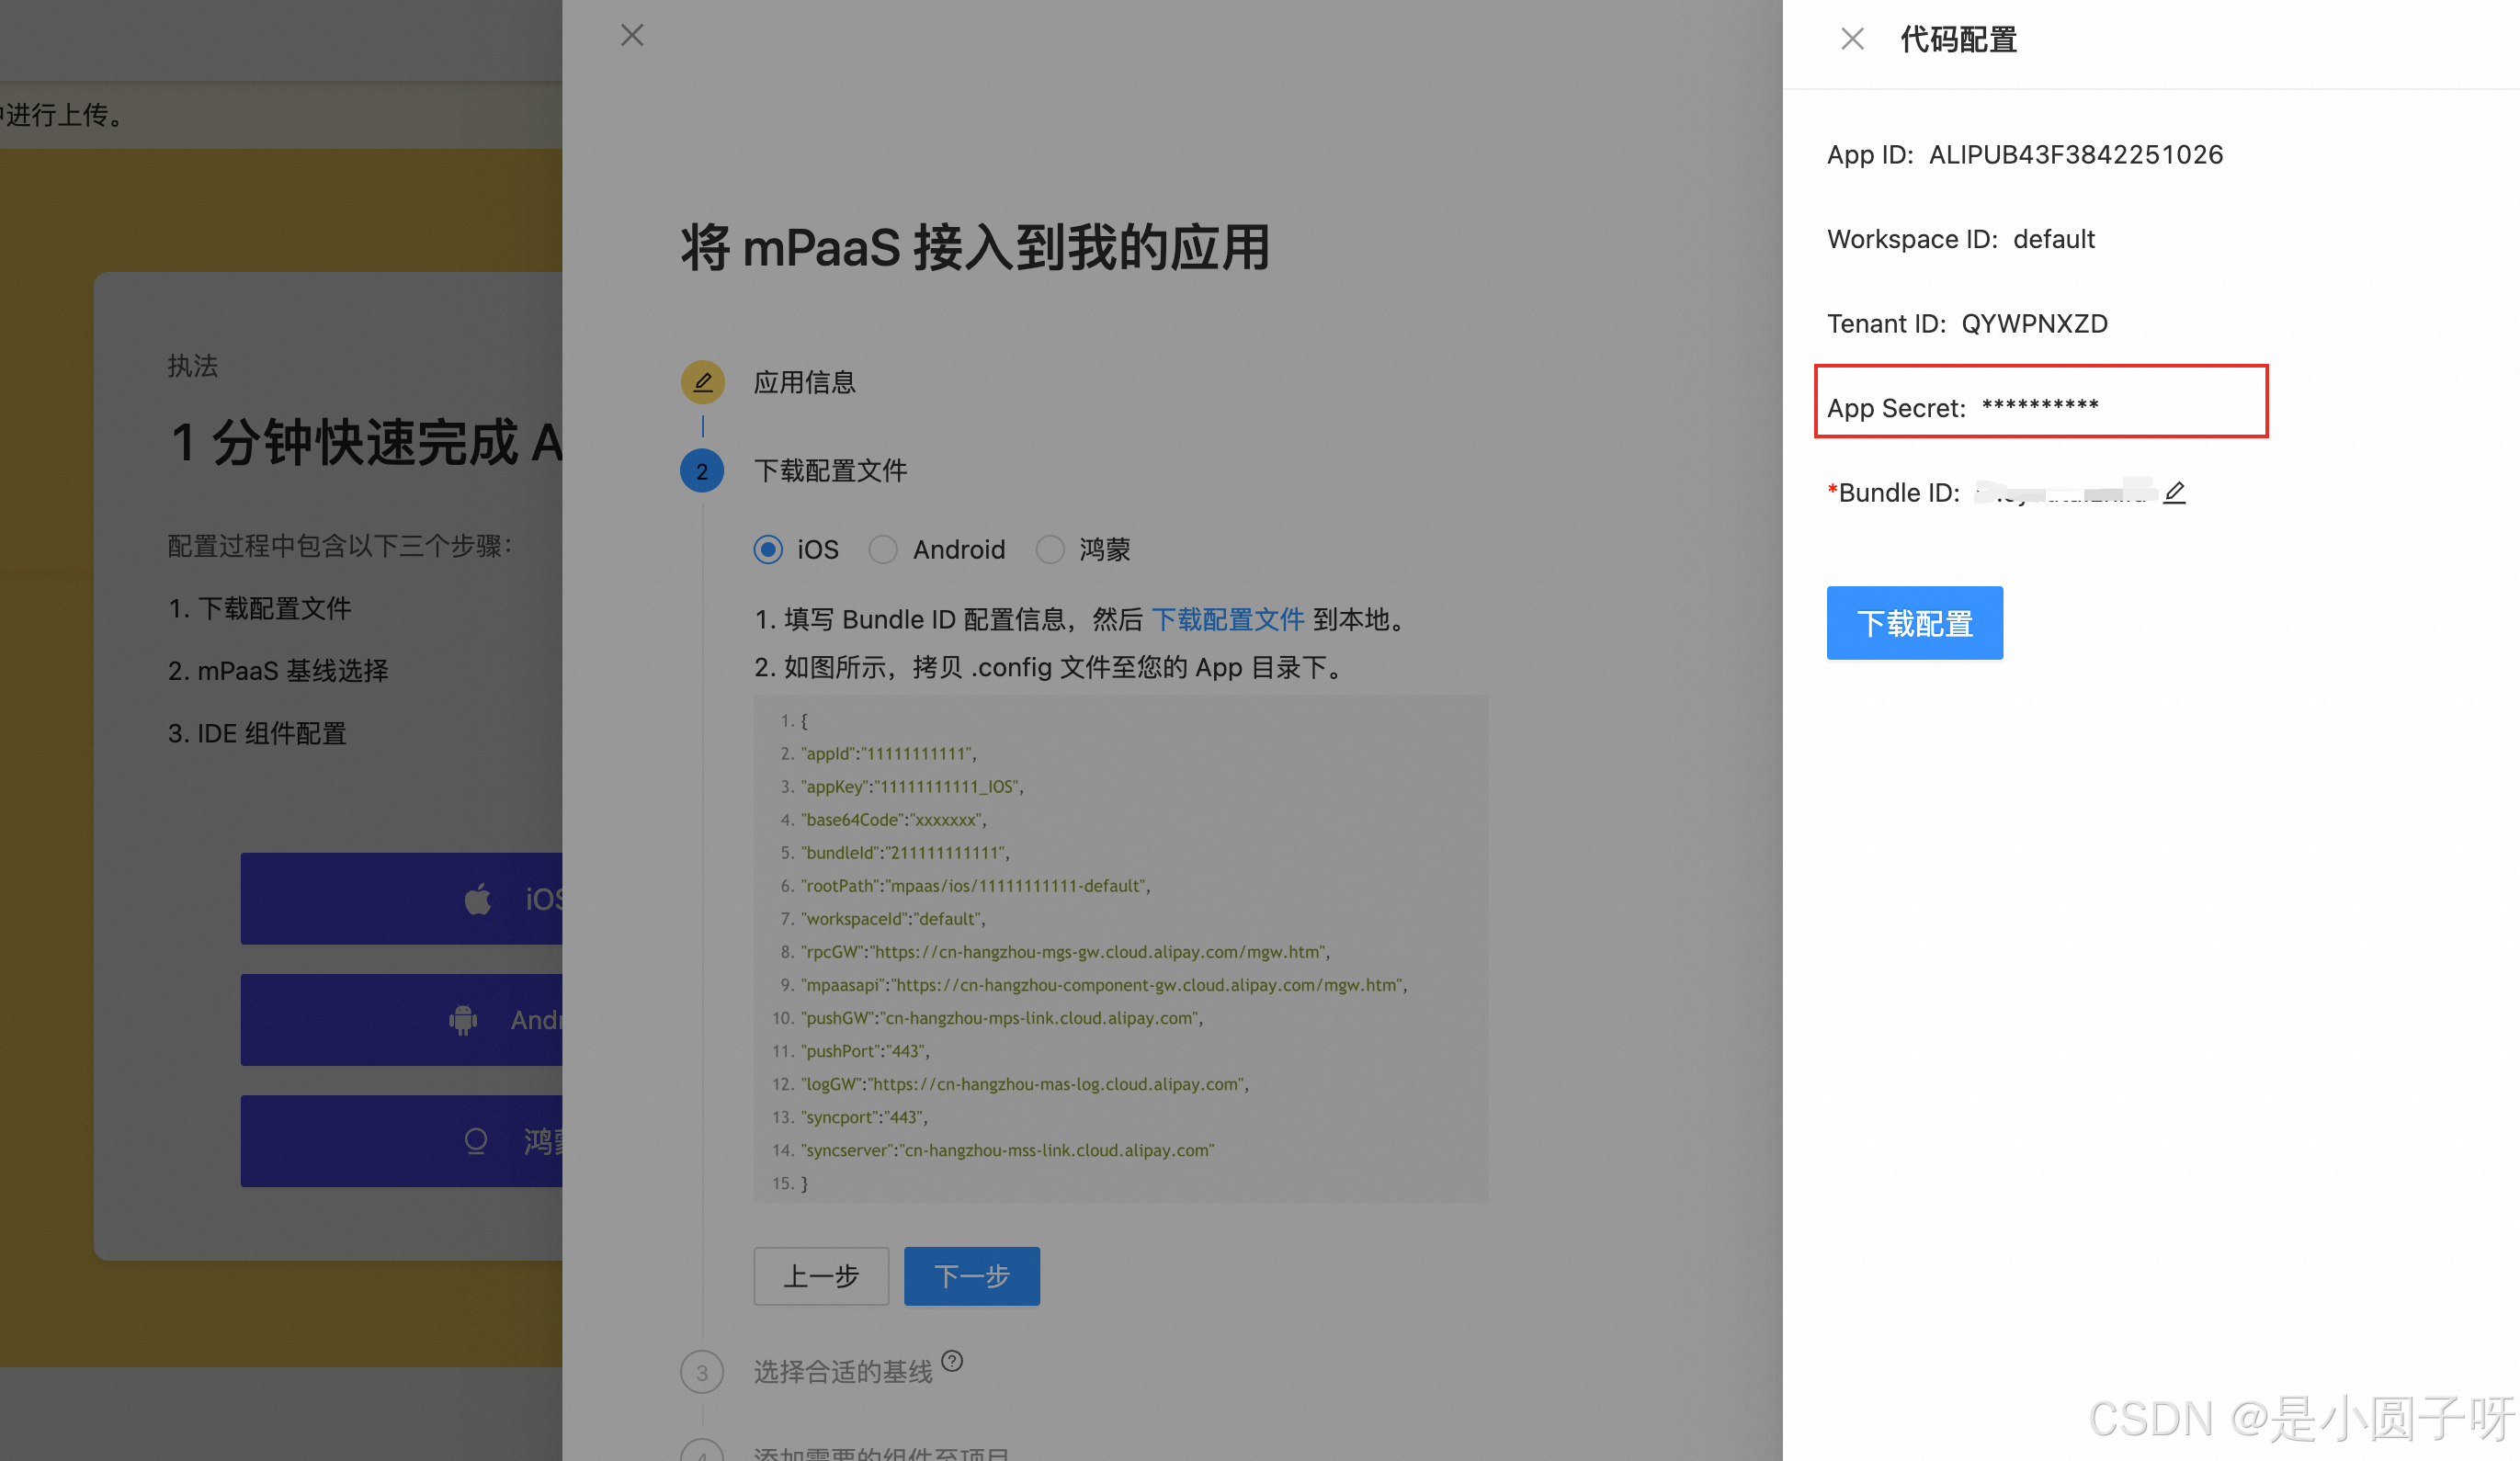Select the 鸿蒙 radio button
The width and height of the screenshot is (2520, 1461).
tap(1050, 549)
